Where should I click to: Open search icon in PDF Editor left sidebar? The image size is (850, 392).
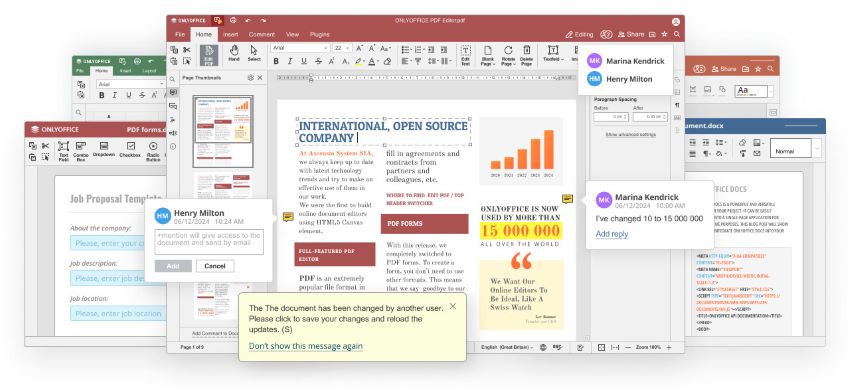coord(173,79)
